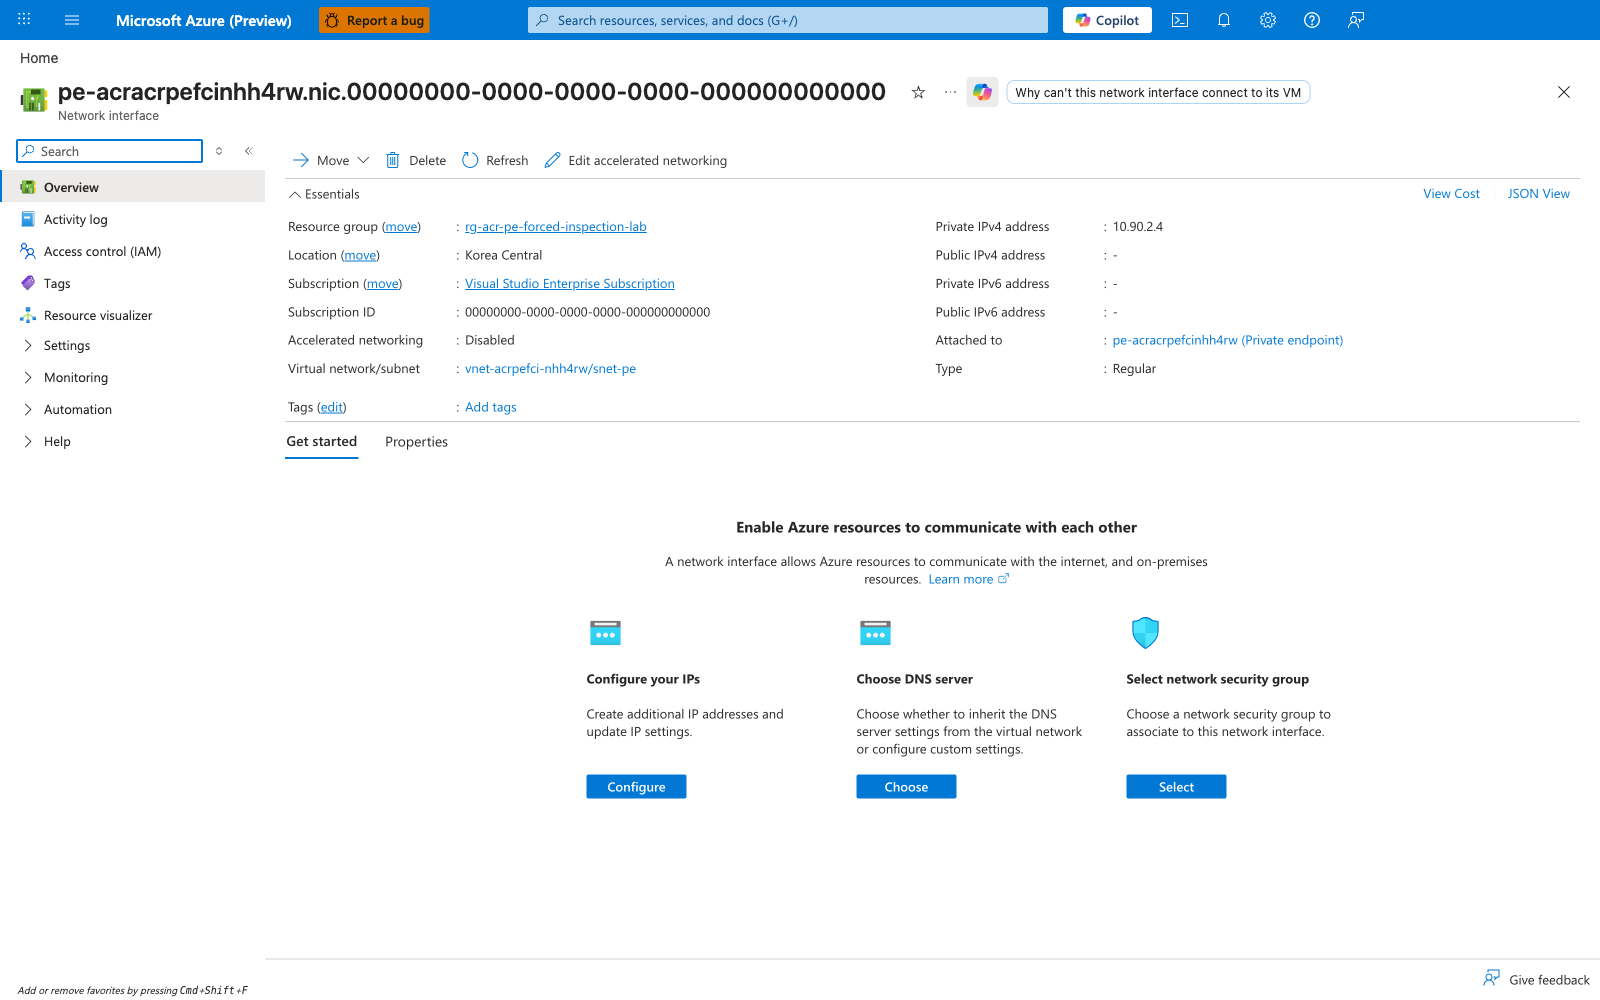The image size is (1600, 1000).
Task: Click Give feedback at the bottom
Action: click(x=1537, y=980)
